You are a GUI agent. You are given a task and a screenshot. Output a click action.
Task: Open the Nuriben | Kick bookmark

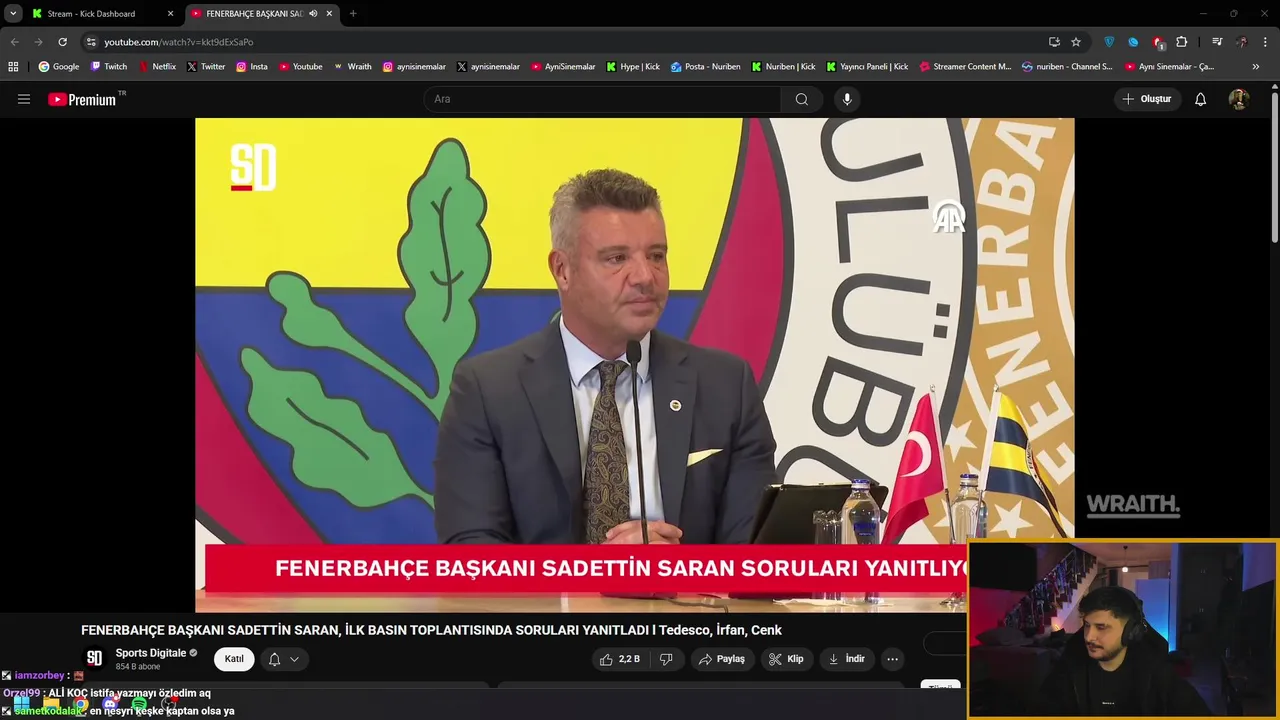point(784,67)
